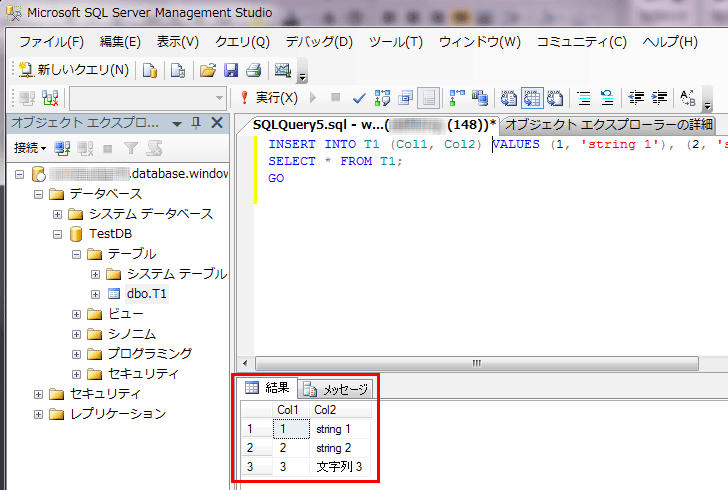Screen dimensions: 728x490
Task: Click the connect Object Explorer icon
Action: (x=62, y=149)
